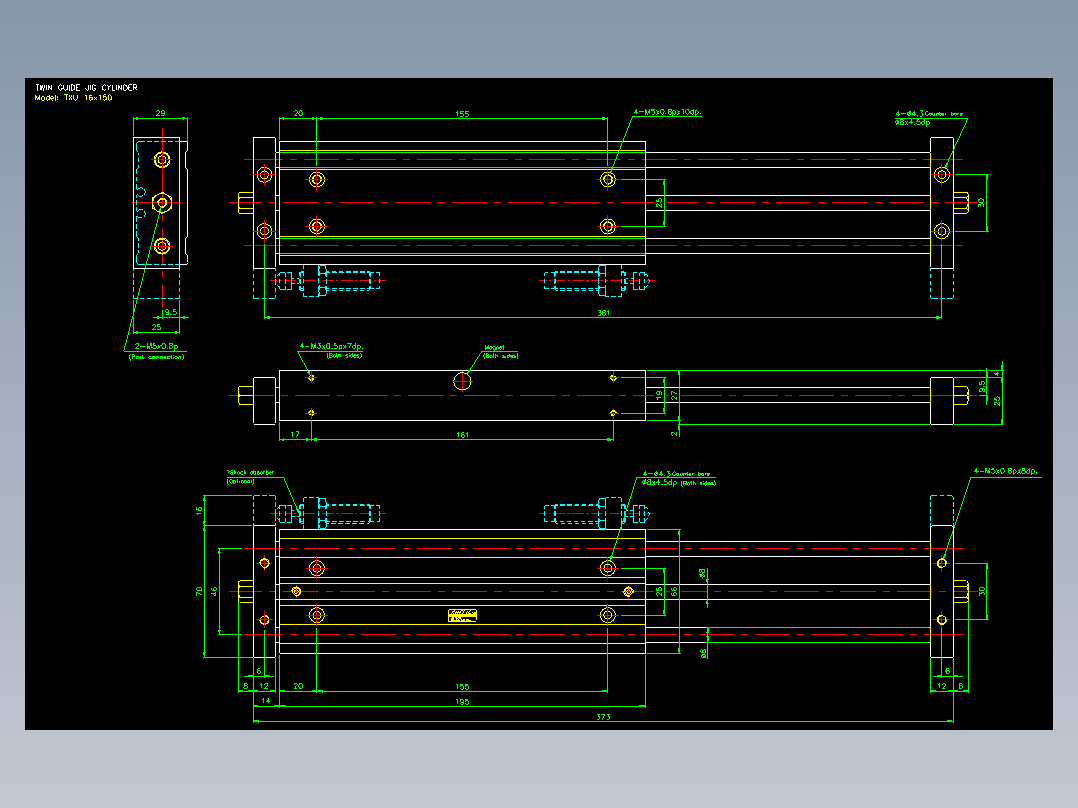Click the 'TWIN GUIDE JIG CYLINDER' title text

pyautogui.click(x=87, y=87)
